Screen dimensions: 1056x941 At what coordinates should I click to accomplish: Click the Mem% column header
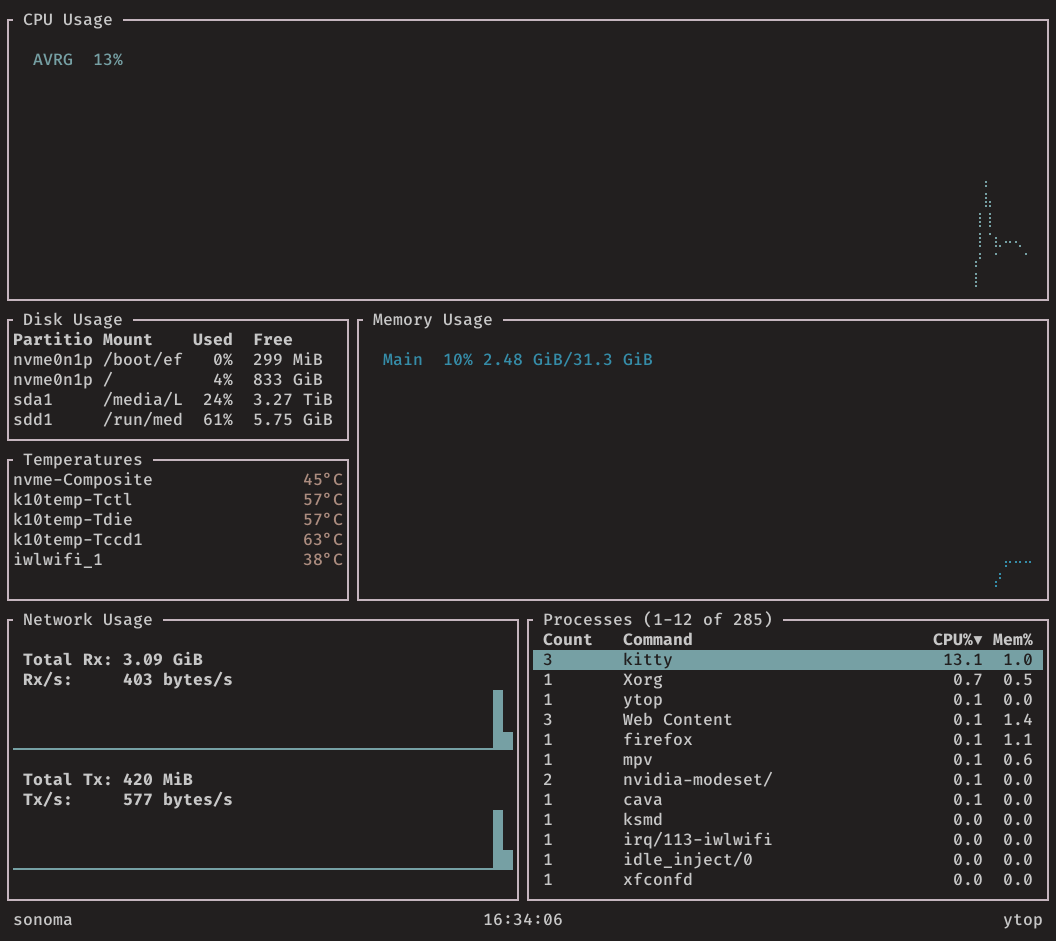pyautogui.click(x=1012, y=639)
